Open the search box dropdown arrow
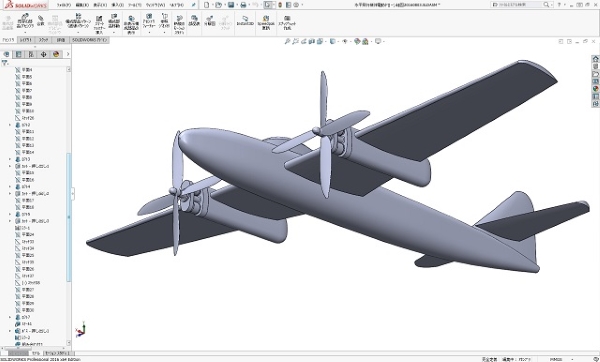The height and width of the screenshot is (362, 600). (x=552, y=5)
